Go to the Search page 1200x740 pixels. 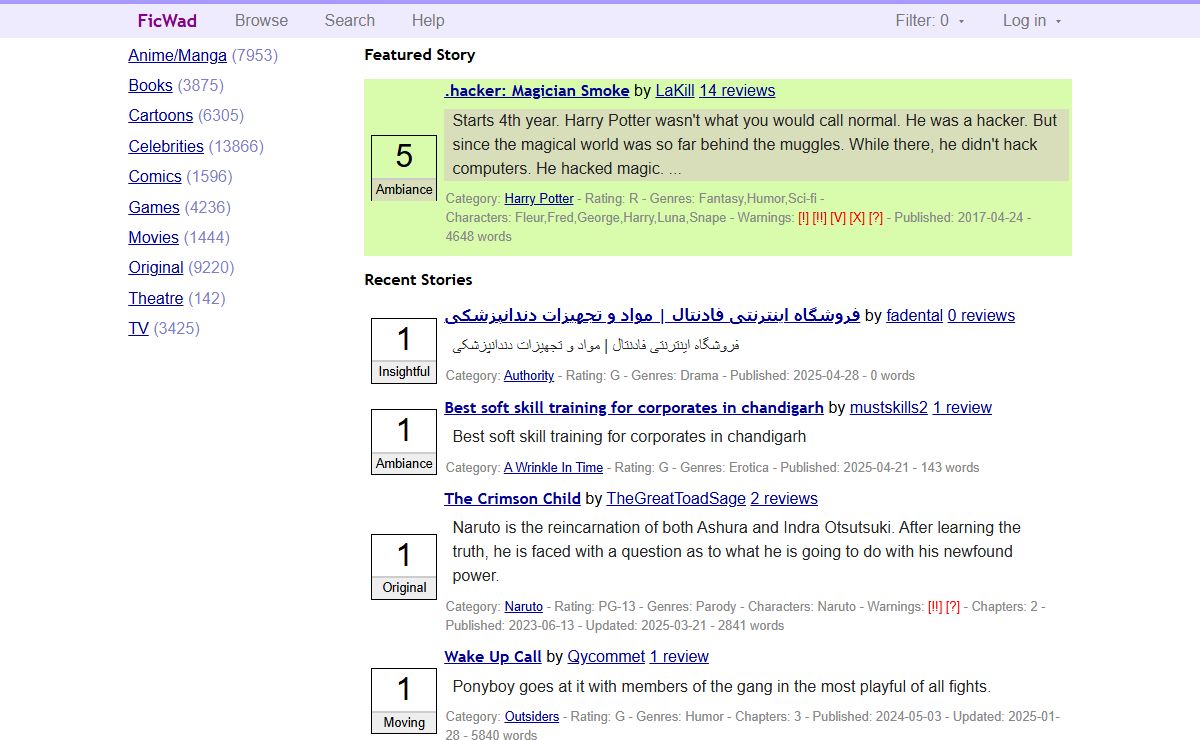click(x=349, y=20)
